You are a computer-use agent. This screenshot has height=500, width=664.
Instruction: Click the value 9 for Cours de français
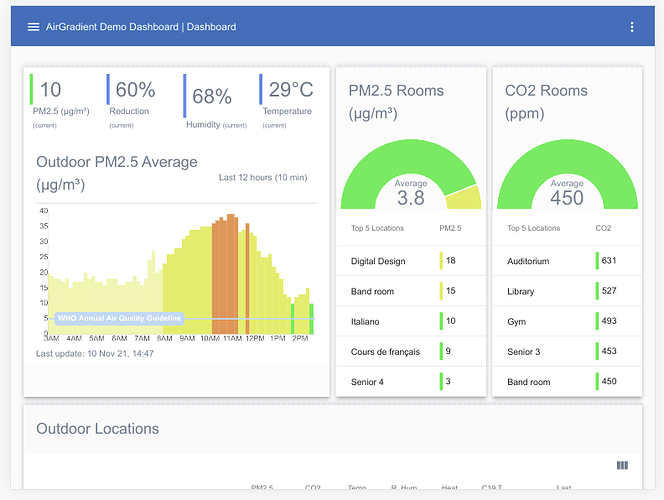[448, 351]
